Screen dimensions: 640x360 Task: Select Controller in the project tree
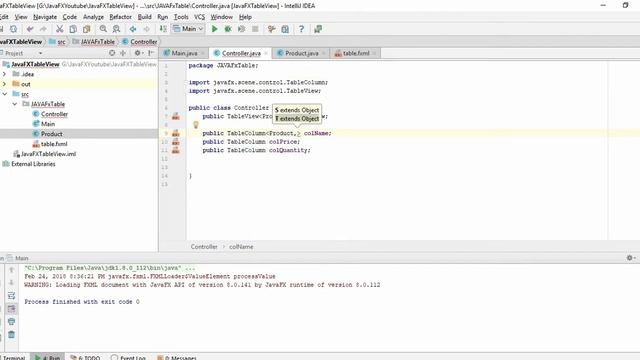click(x=54, y=114)
